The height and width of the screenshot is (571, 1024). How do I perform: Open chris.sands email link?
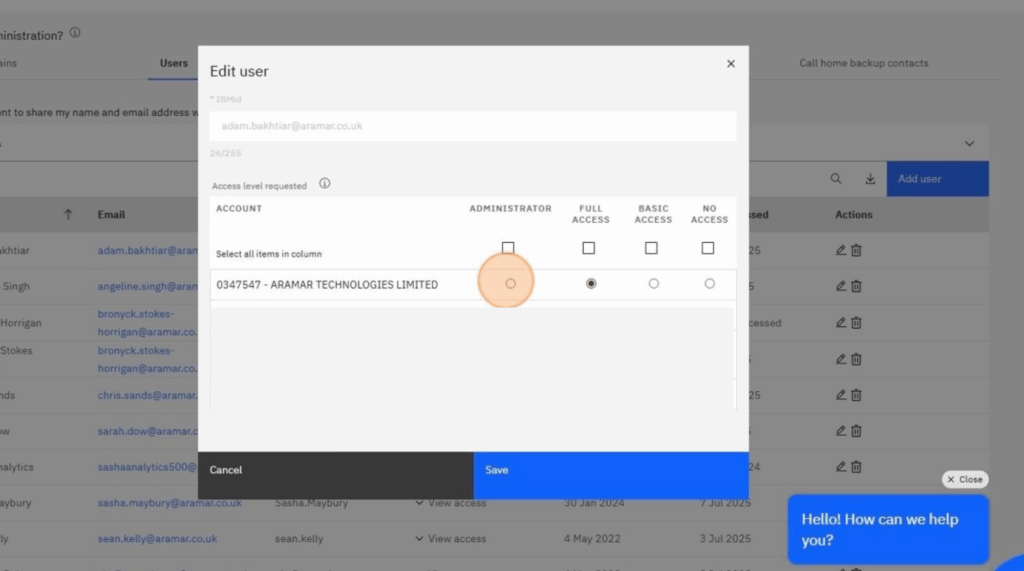pyautogui.click(x=148, y=395)
